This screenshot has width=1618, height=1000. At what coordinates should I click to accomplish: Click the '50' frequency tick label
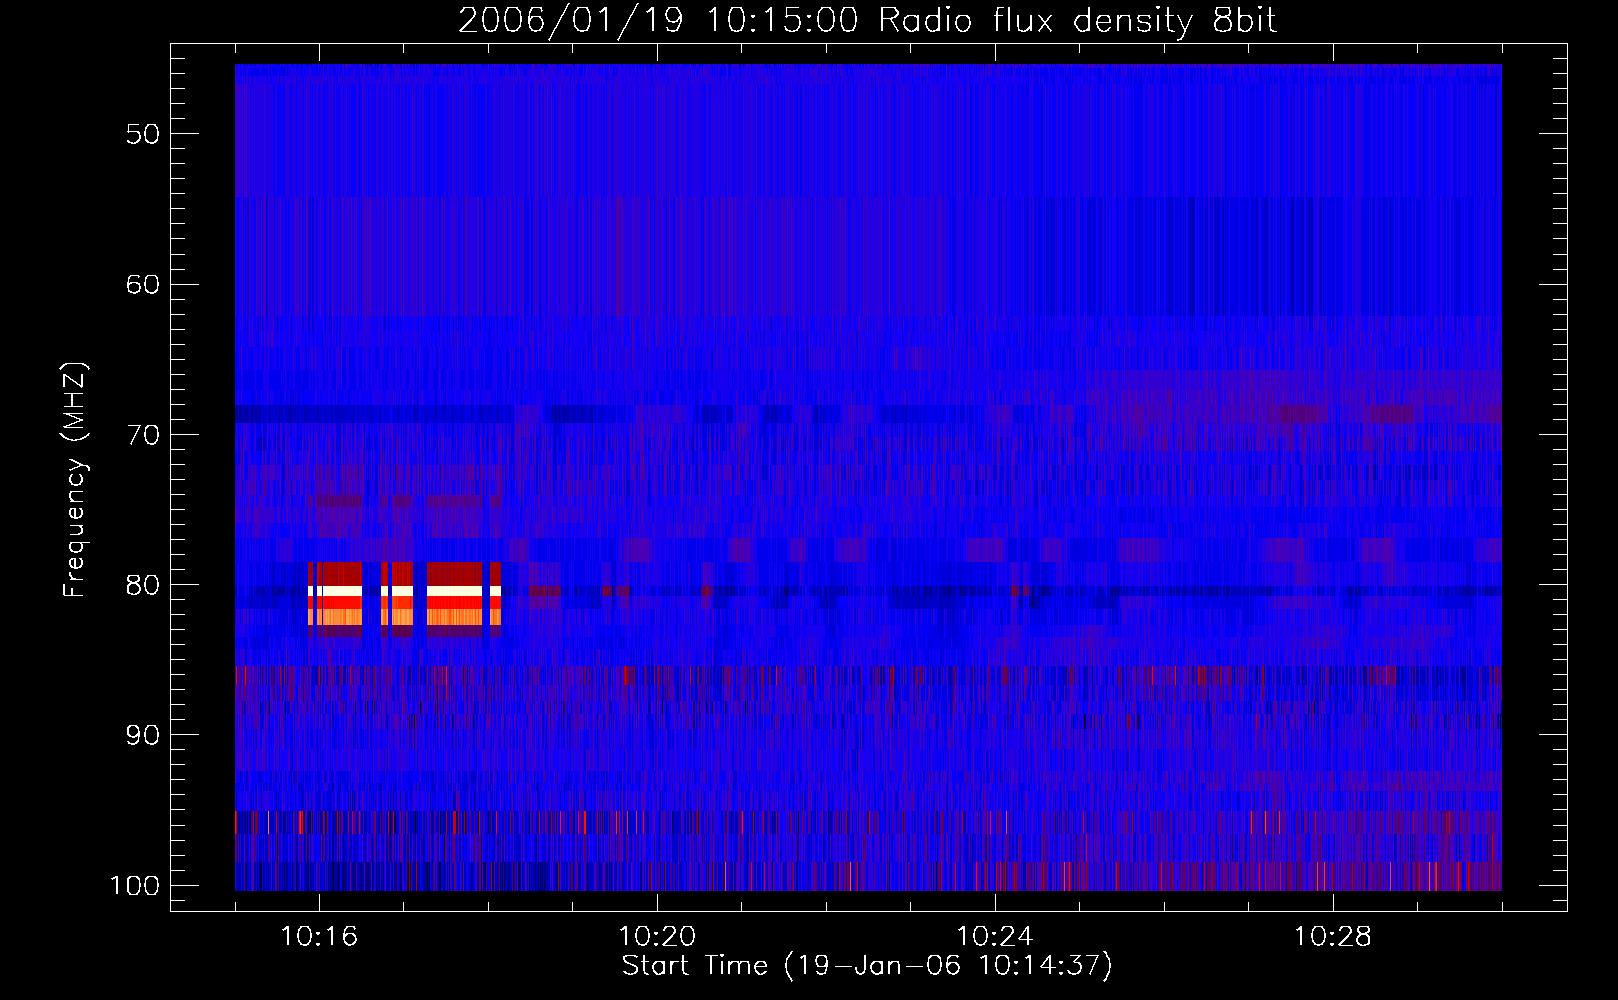(143, 134)
